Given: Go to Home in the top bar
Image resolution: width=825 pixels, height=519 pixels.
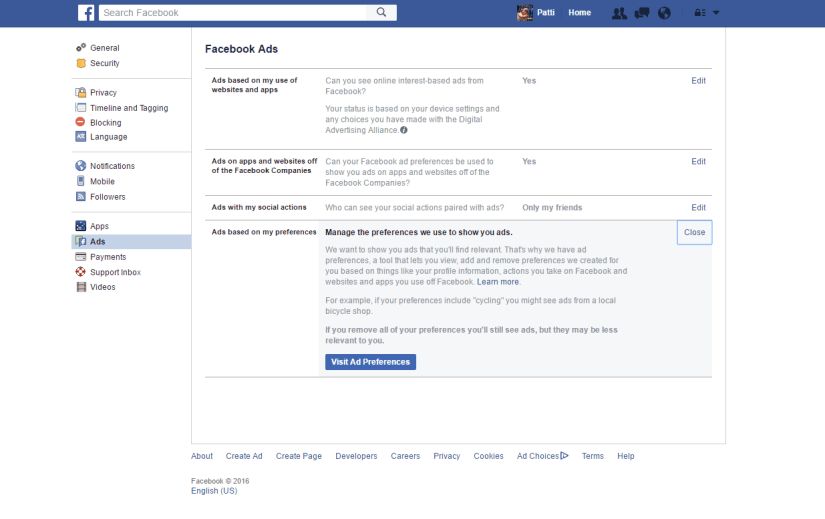Looking at the screenshot, I should tap(579, 13).
